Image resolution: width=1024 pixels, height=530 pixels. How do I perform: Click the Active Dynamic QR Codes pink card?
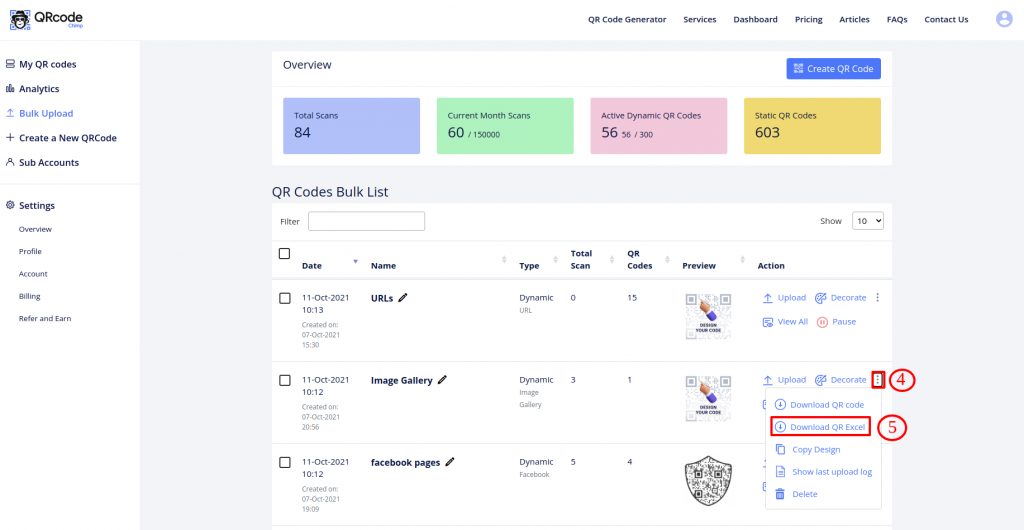click(658, 125)
